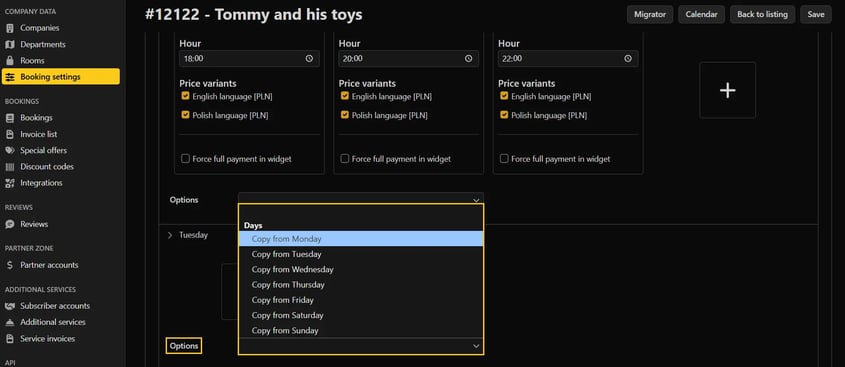Click the Additional services bell icon
845x367 pixels.
[10, 322]
